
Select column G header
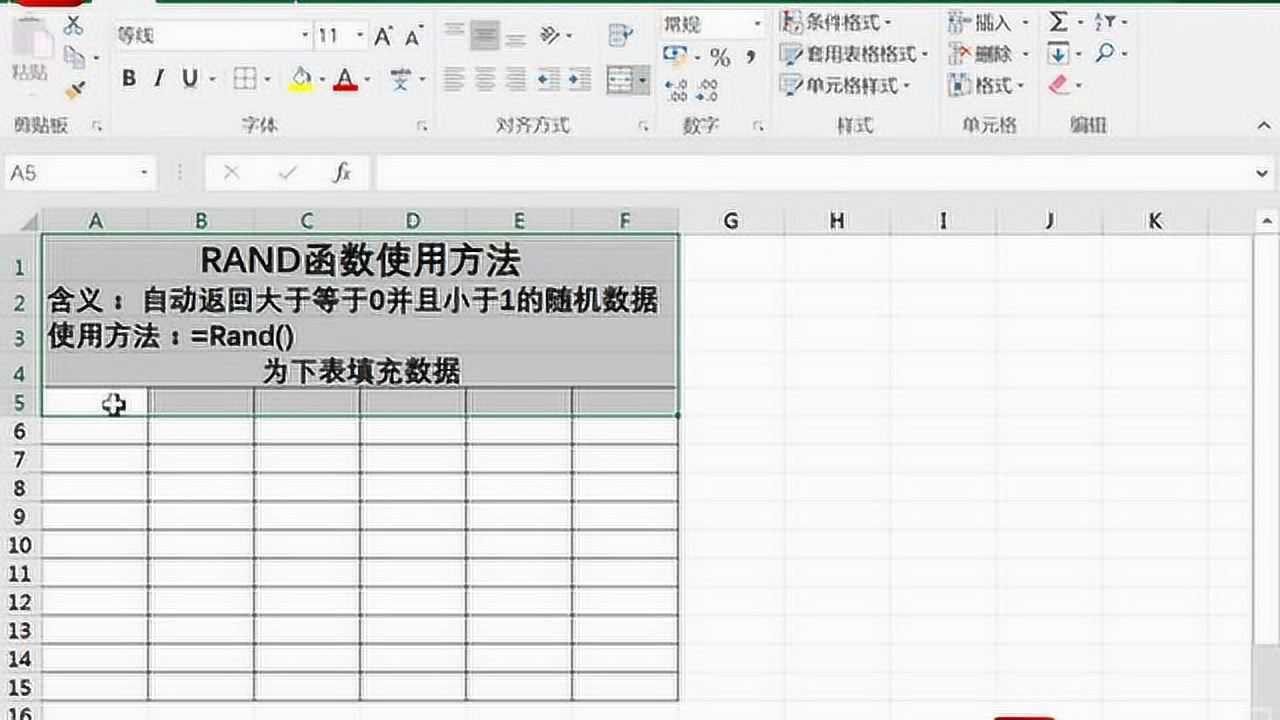pos(730,221)
